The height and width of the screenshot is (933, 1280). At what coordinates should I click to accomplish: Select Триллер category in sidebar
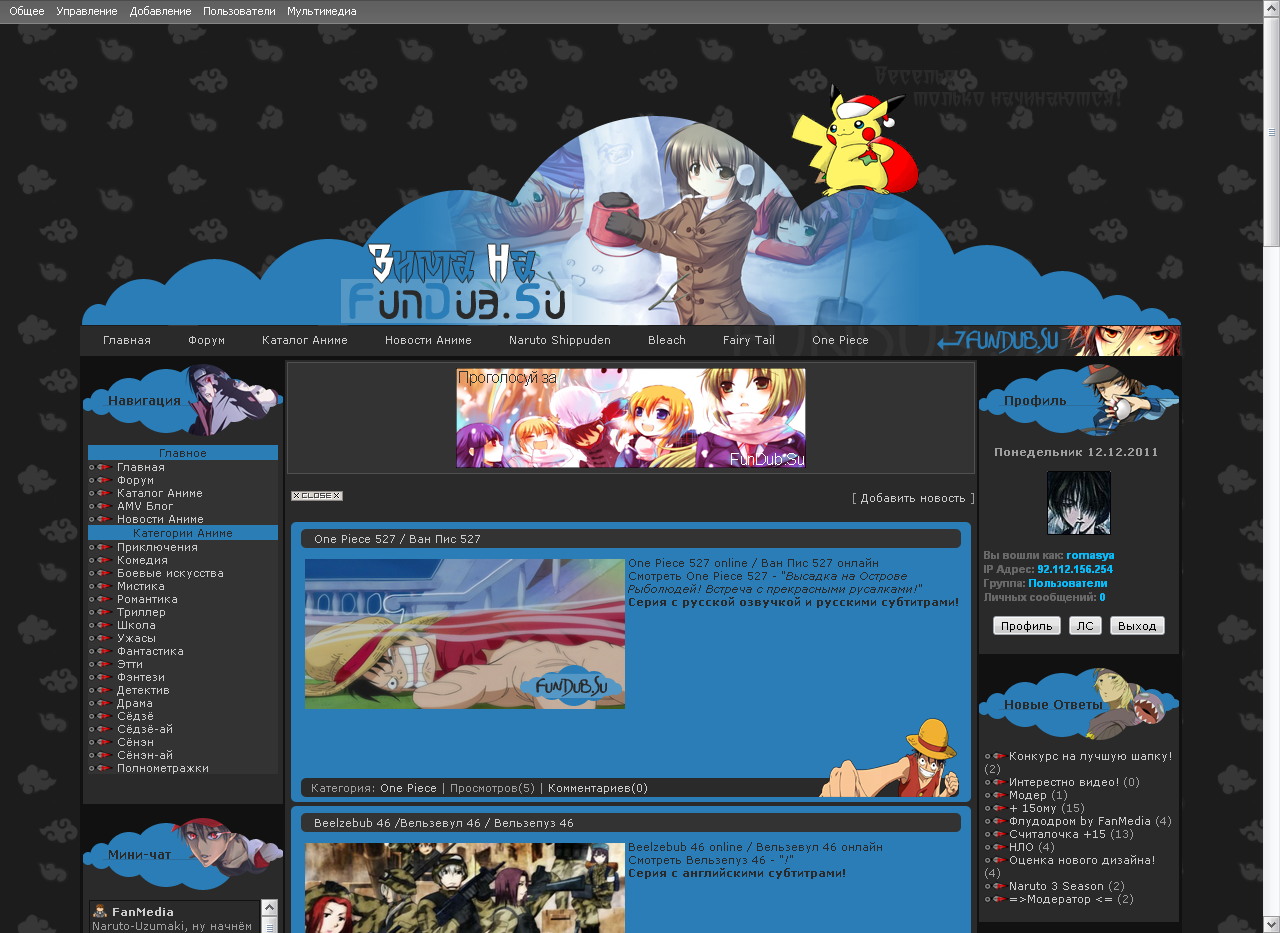click(x=141, y=612)
